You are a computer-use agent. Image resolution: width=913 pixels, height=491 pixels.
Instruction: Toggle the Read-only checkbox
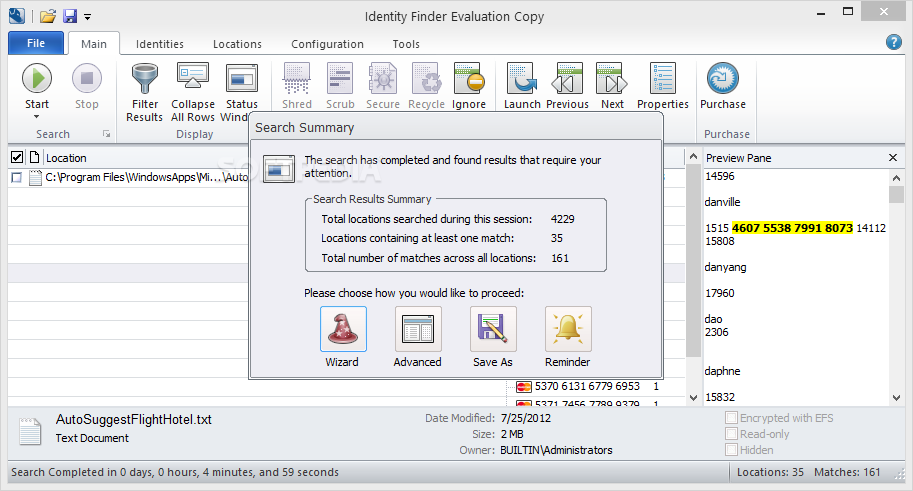[731, 433]
